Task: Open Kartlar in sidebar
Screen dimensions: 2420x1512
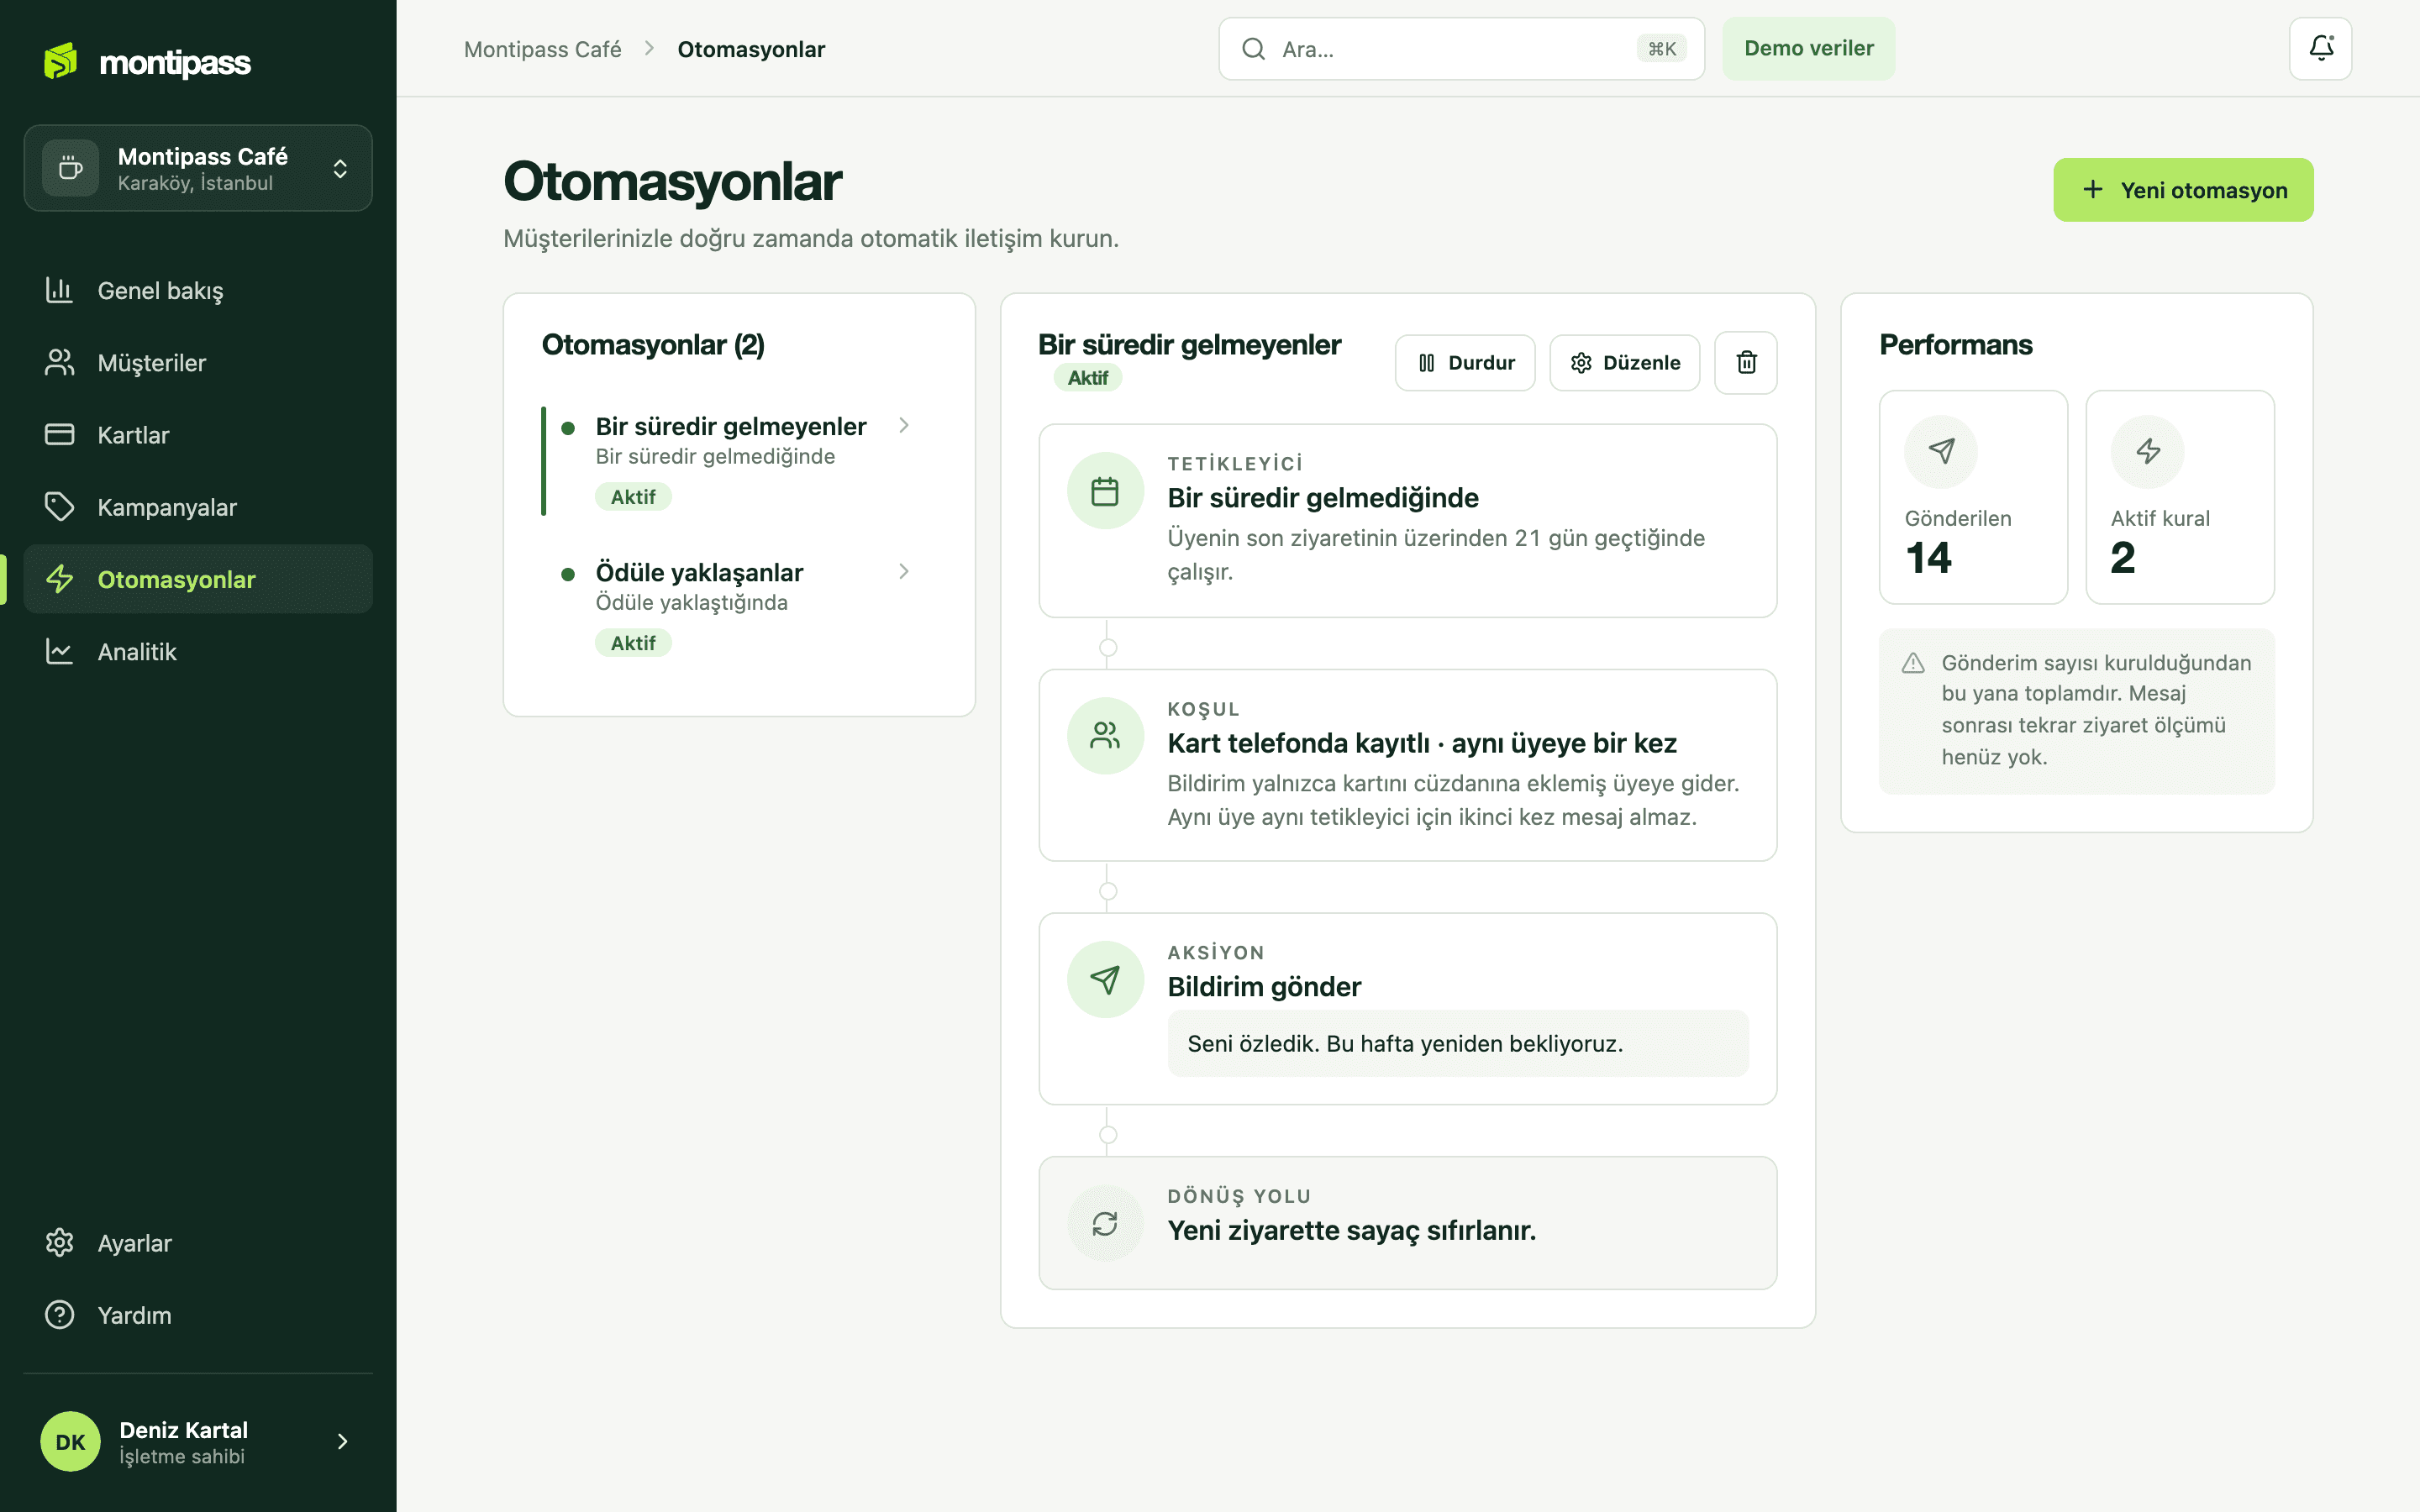Action: pos(198,435)
